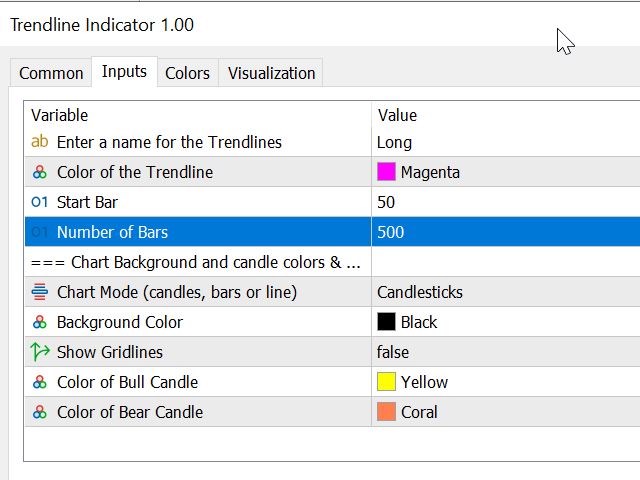Click color icon beside Color of Bull Candle
Image resolution: width=640 pixels, height=480 pixels.
(40, 382)
